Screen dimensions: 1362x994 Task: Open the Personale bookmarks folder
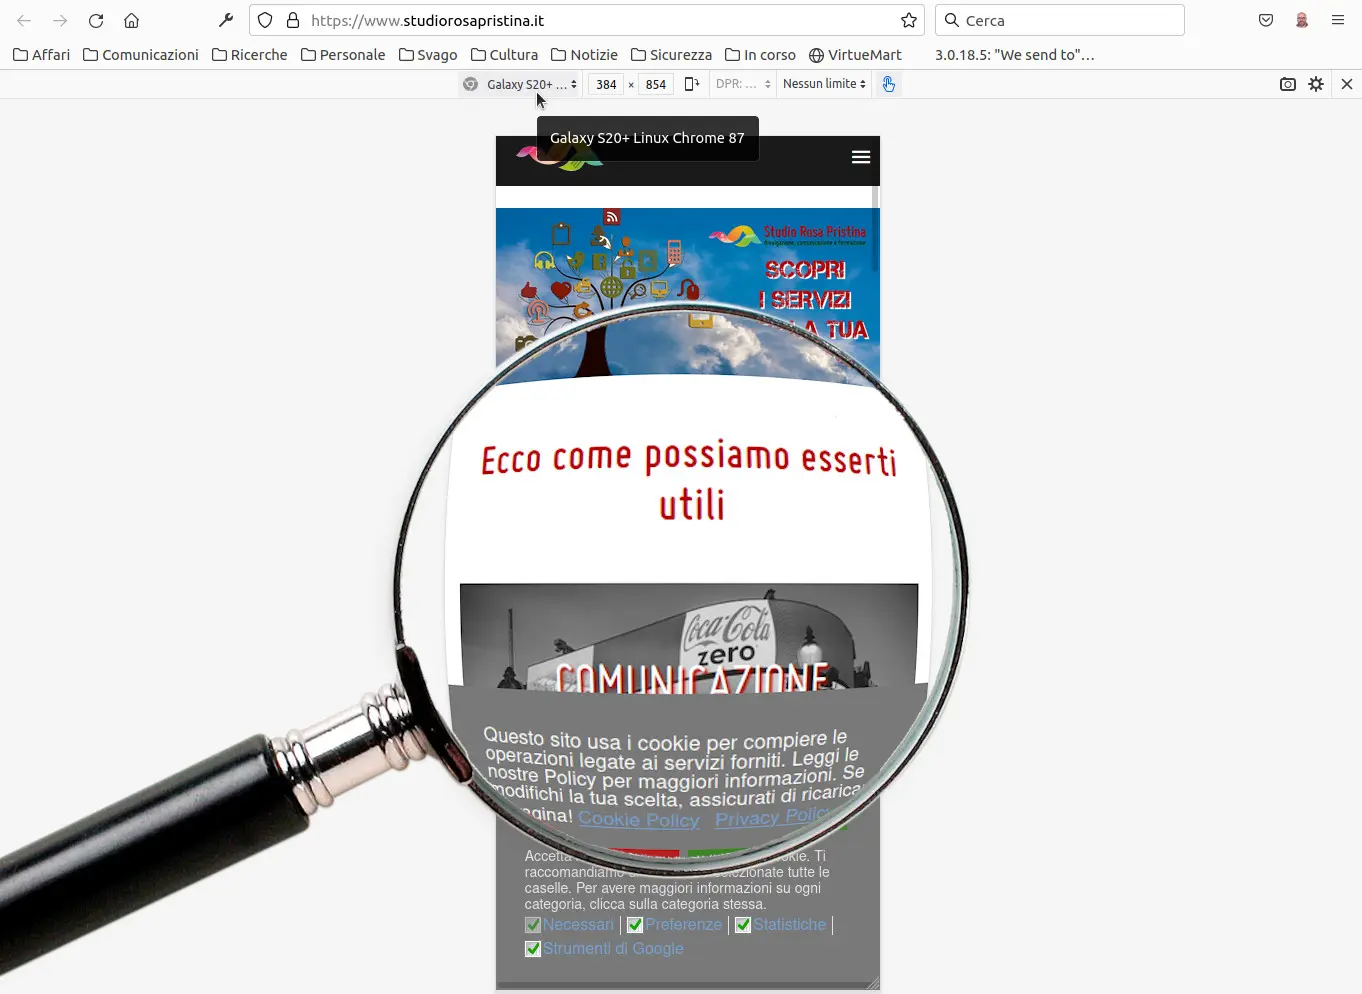tap(343, 55)
